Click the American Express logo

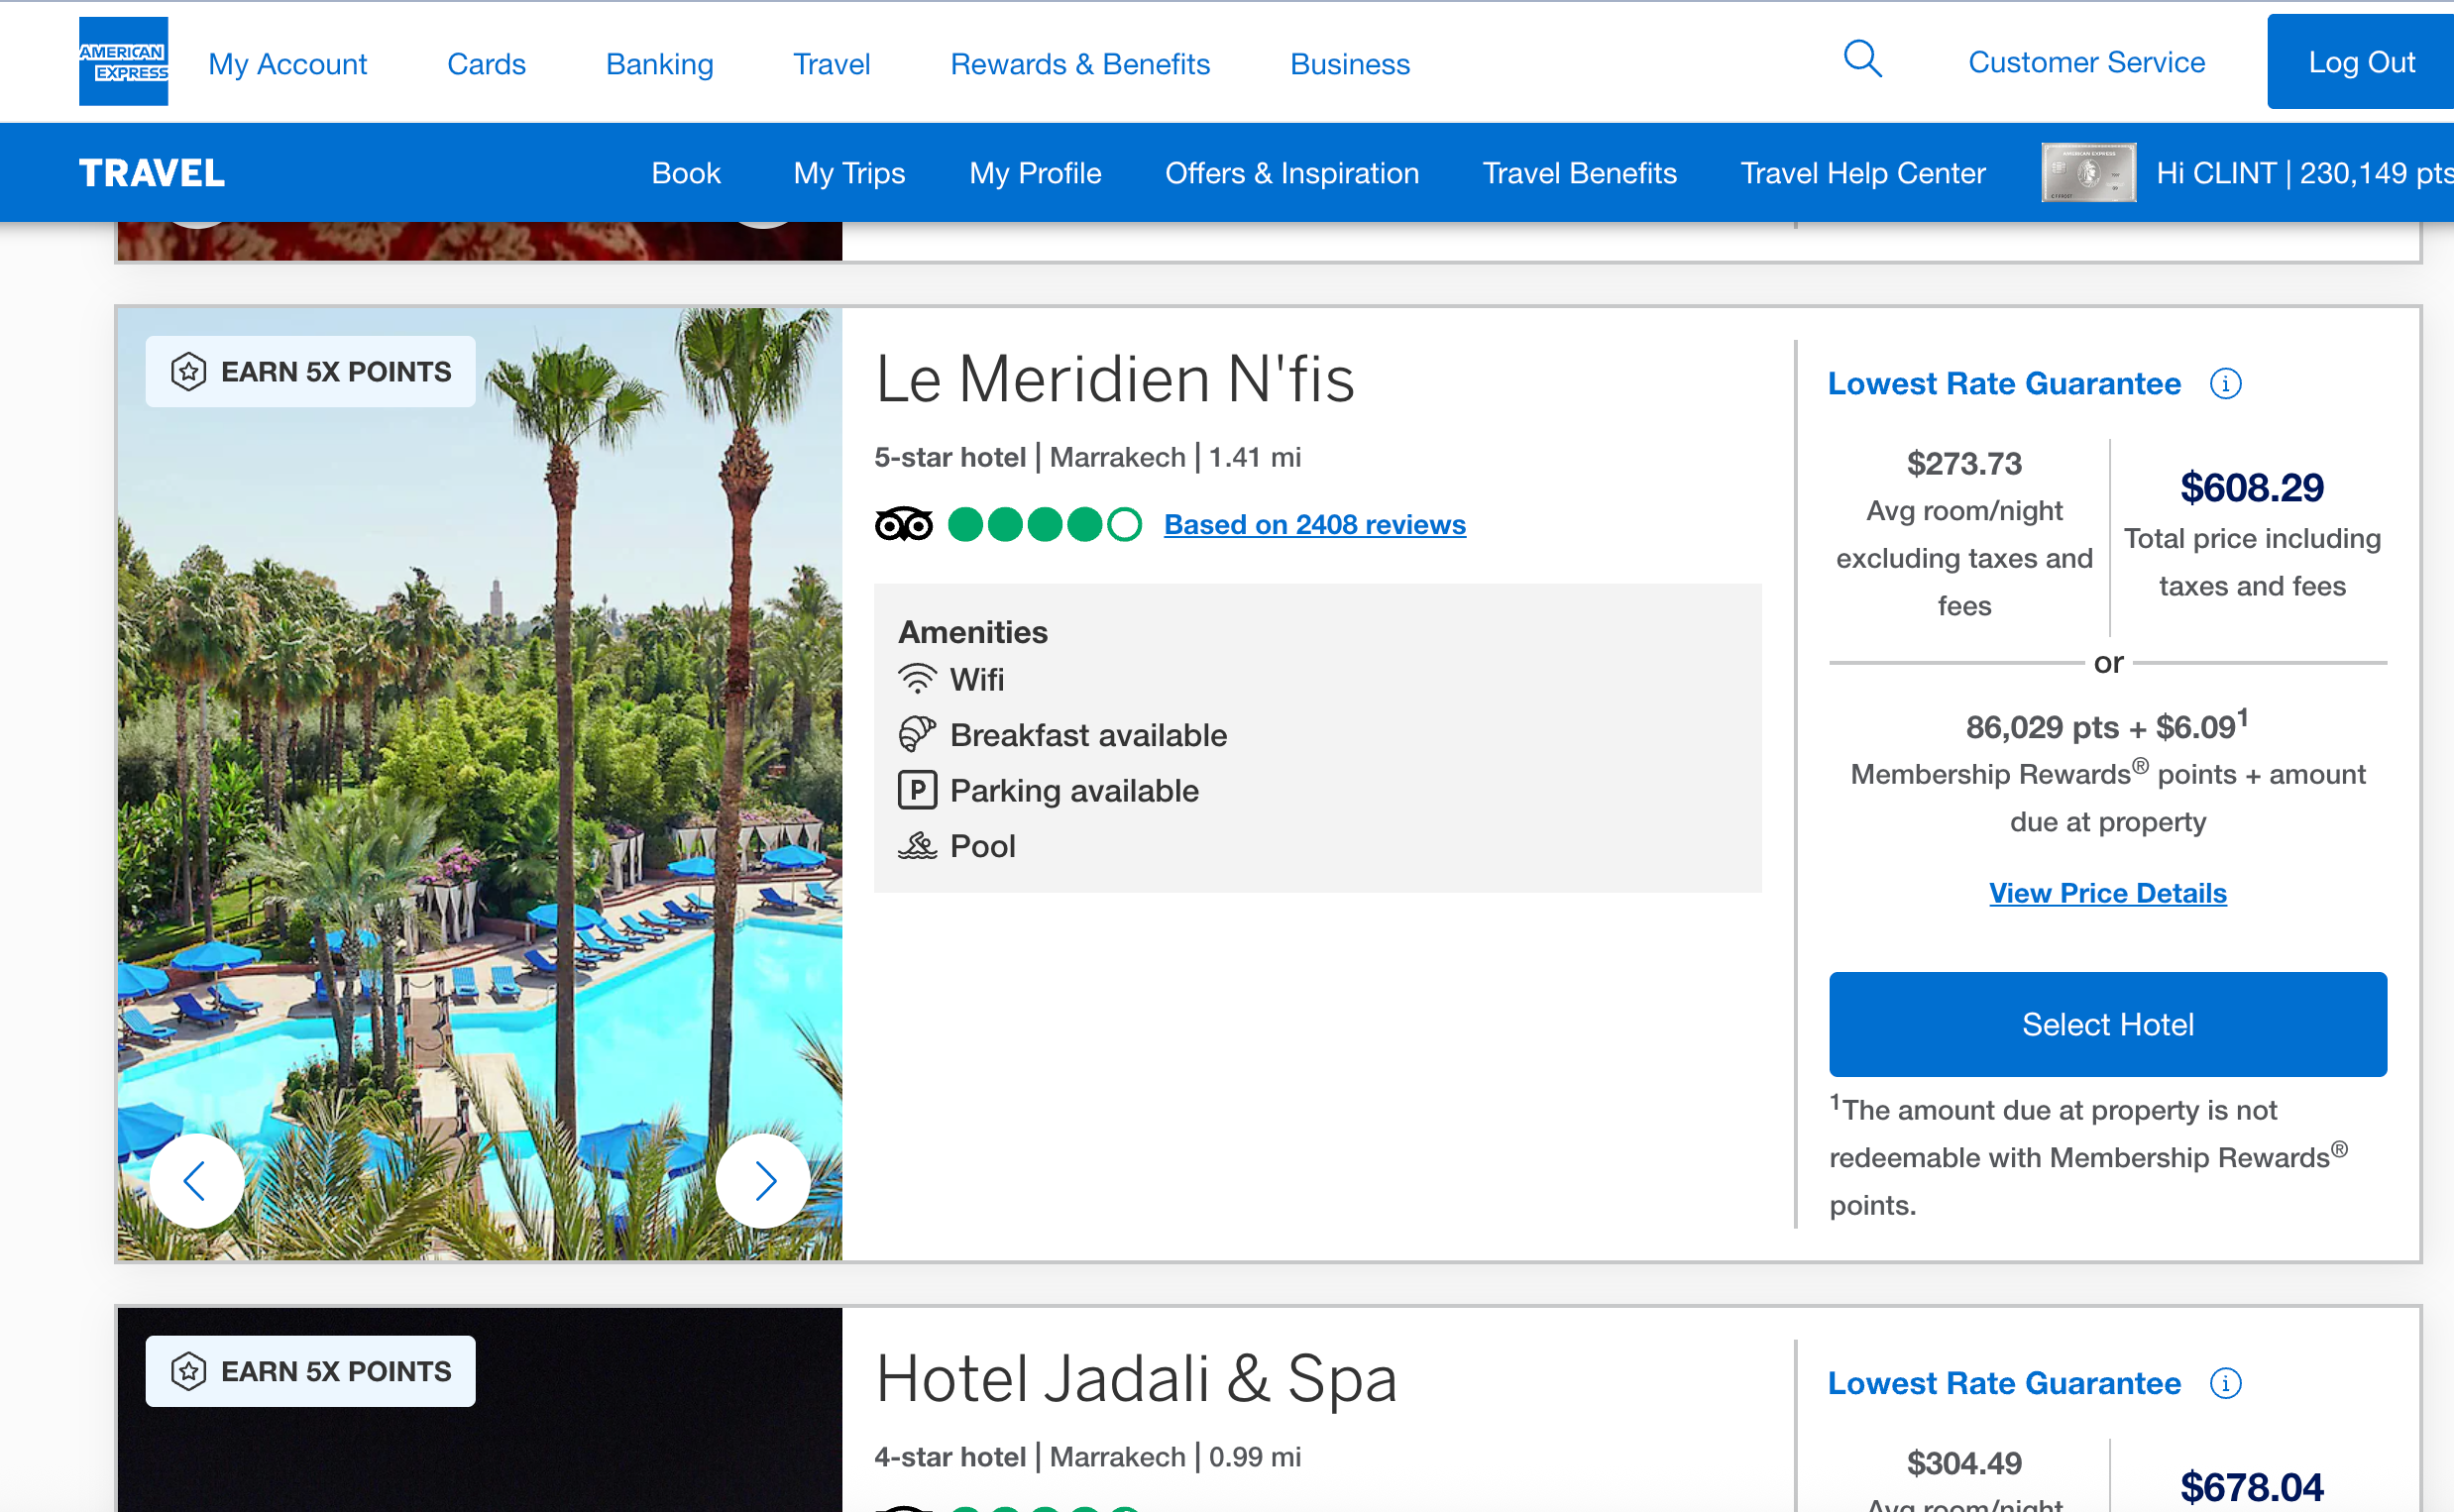[x=123, y=61]
